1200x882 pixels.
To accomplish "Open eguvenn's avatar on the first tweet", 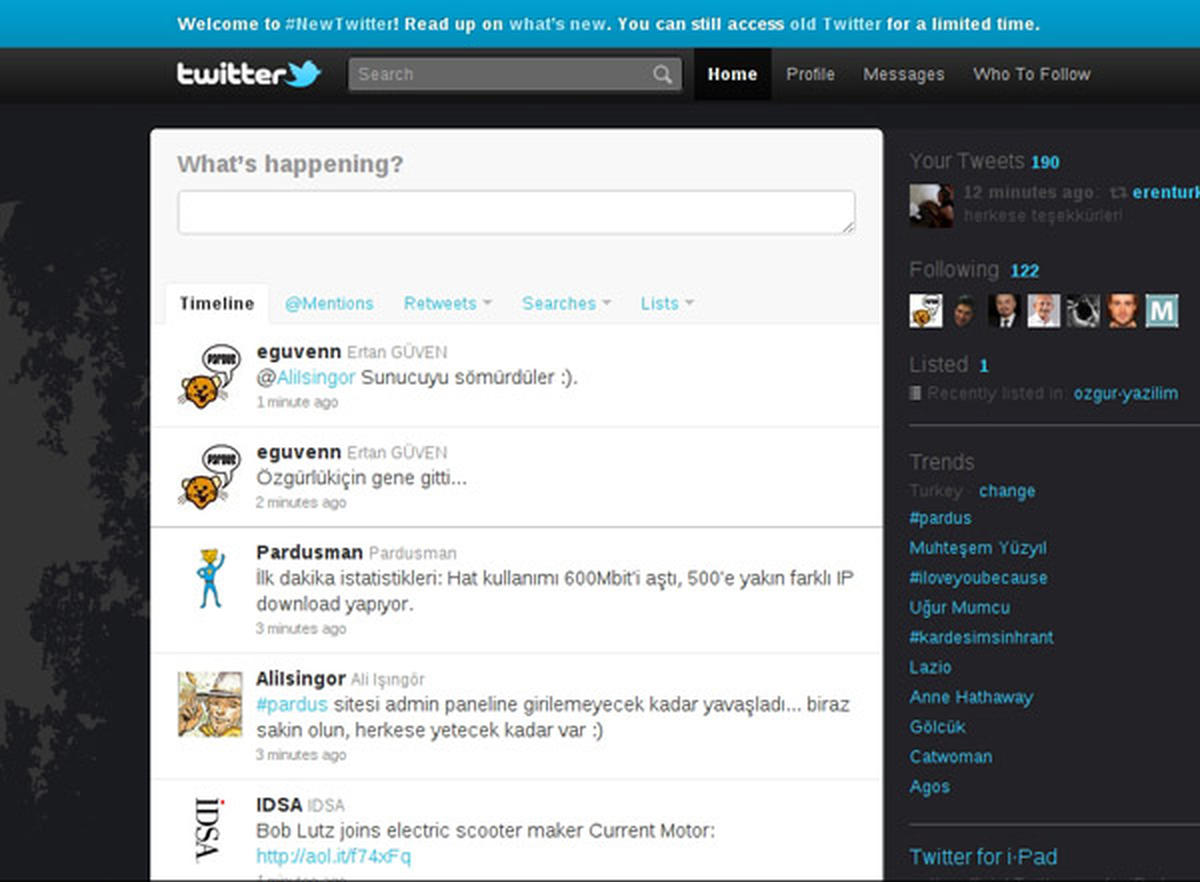I will (210, 375).
